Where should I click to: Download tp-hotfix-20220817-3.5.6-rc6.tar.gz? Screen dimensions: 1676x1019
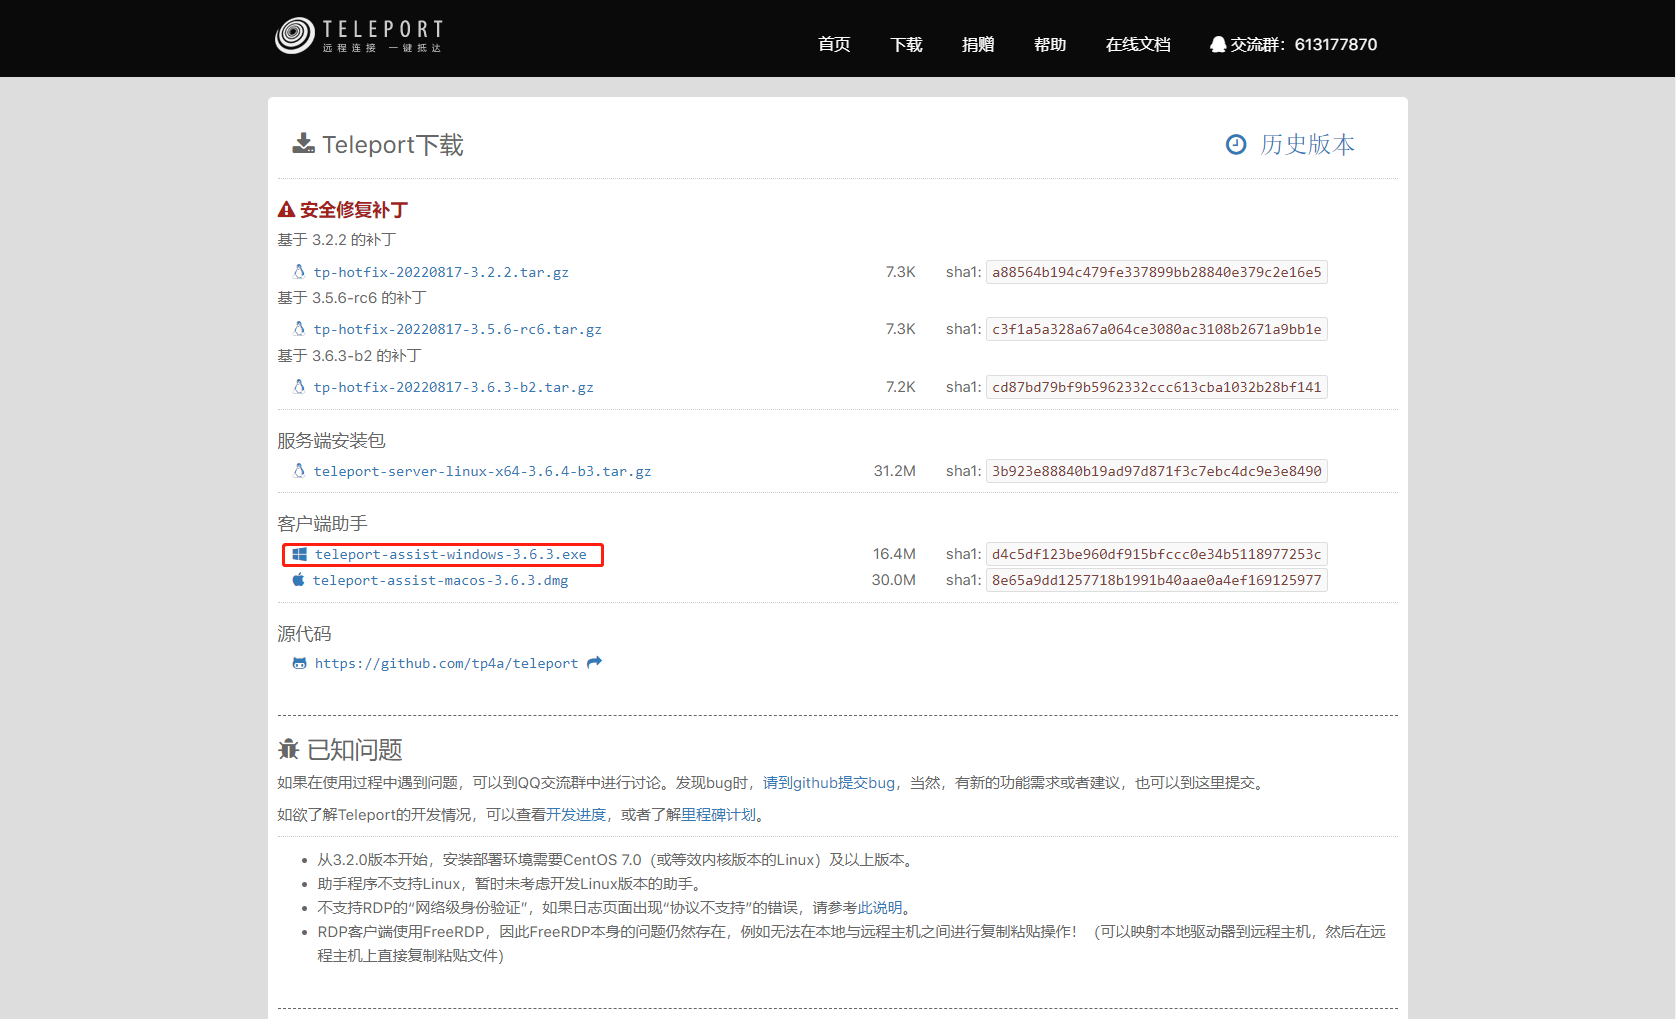[458, 329]
